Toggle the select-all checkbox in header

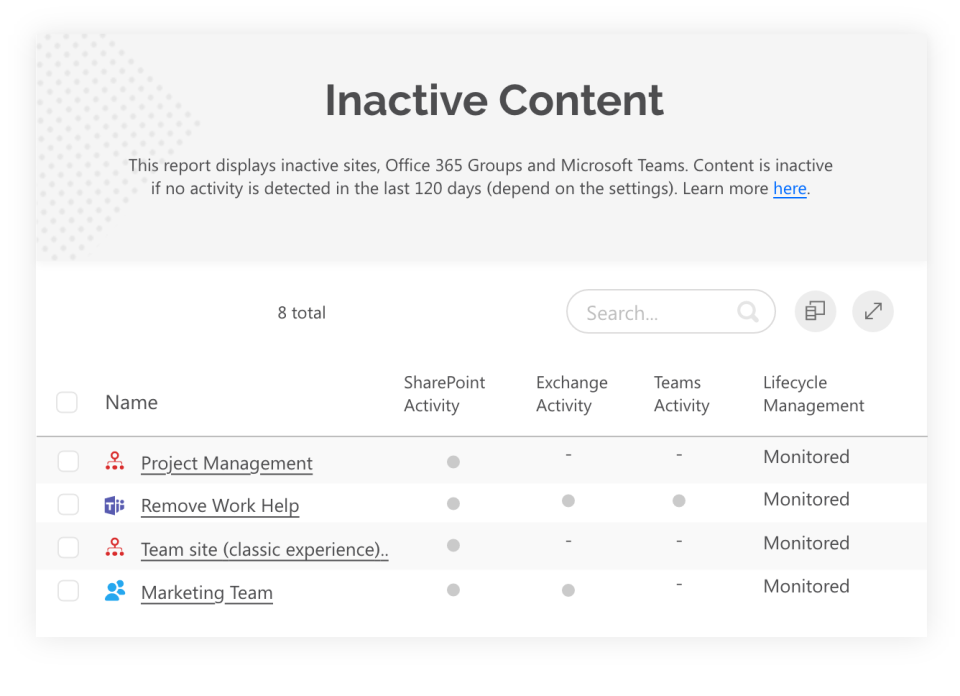[67, 403]
